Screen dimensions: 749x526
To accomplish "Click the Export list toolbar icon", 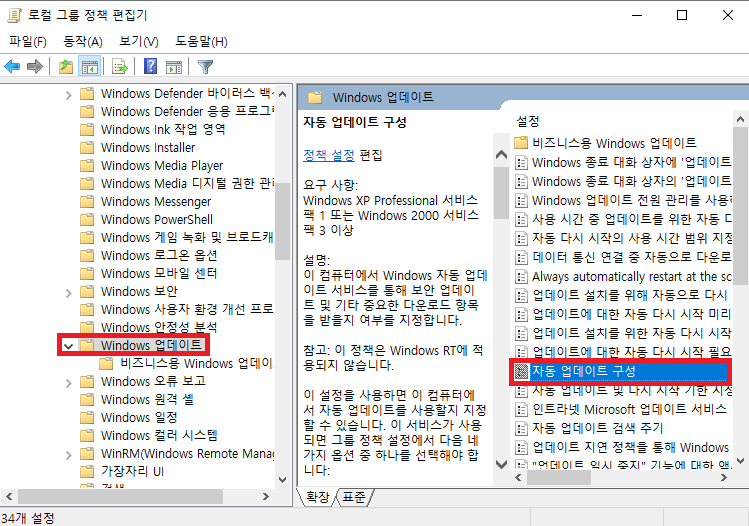I will (x=119, y=66).
